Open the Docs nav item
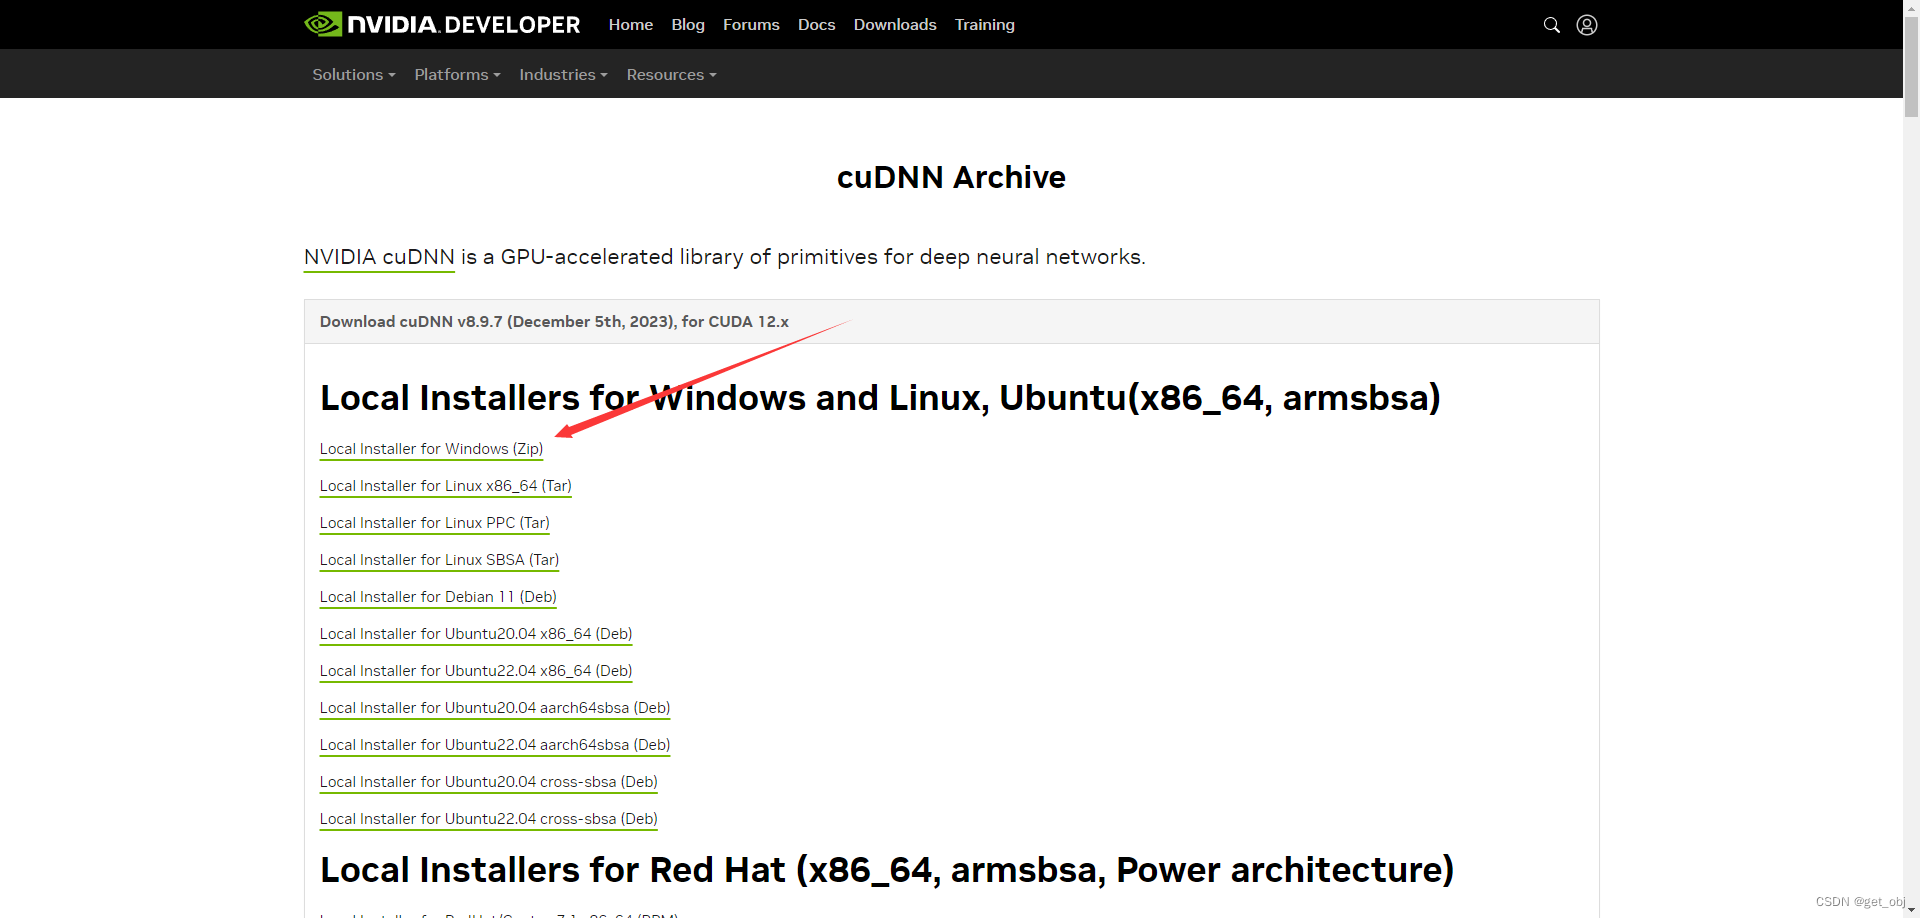 816,25
